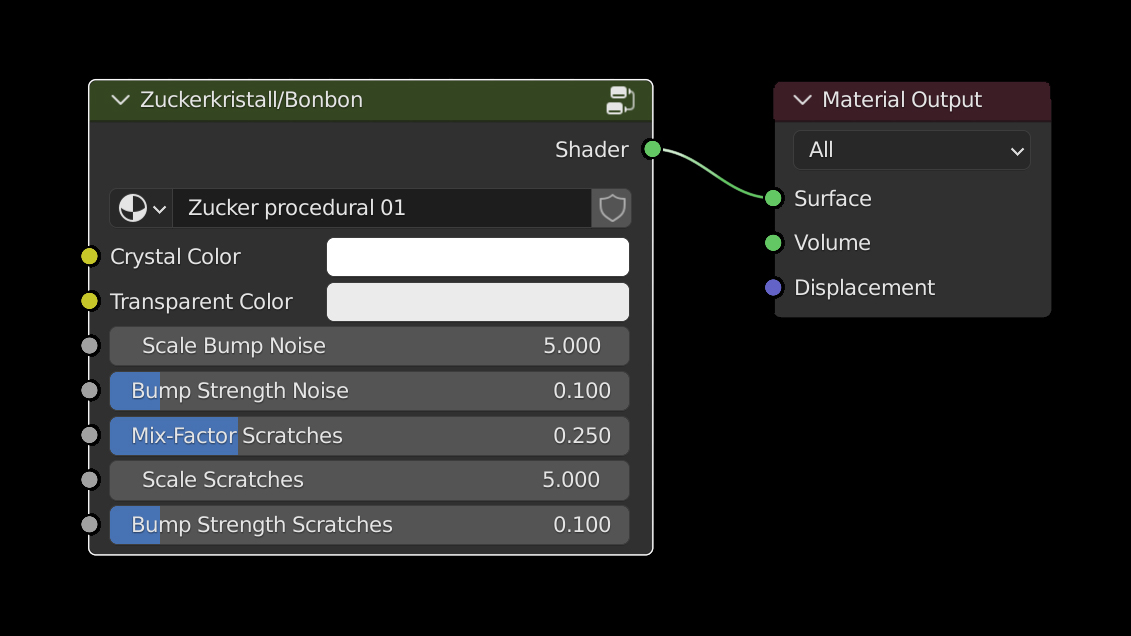1131x636 pixels.
Task: Open the node tree browse sphere icon
Action: click(141, 208)
